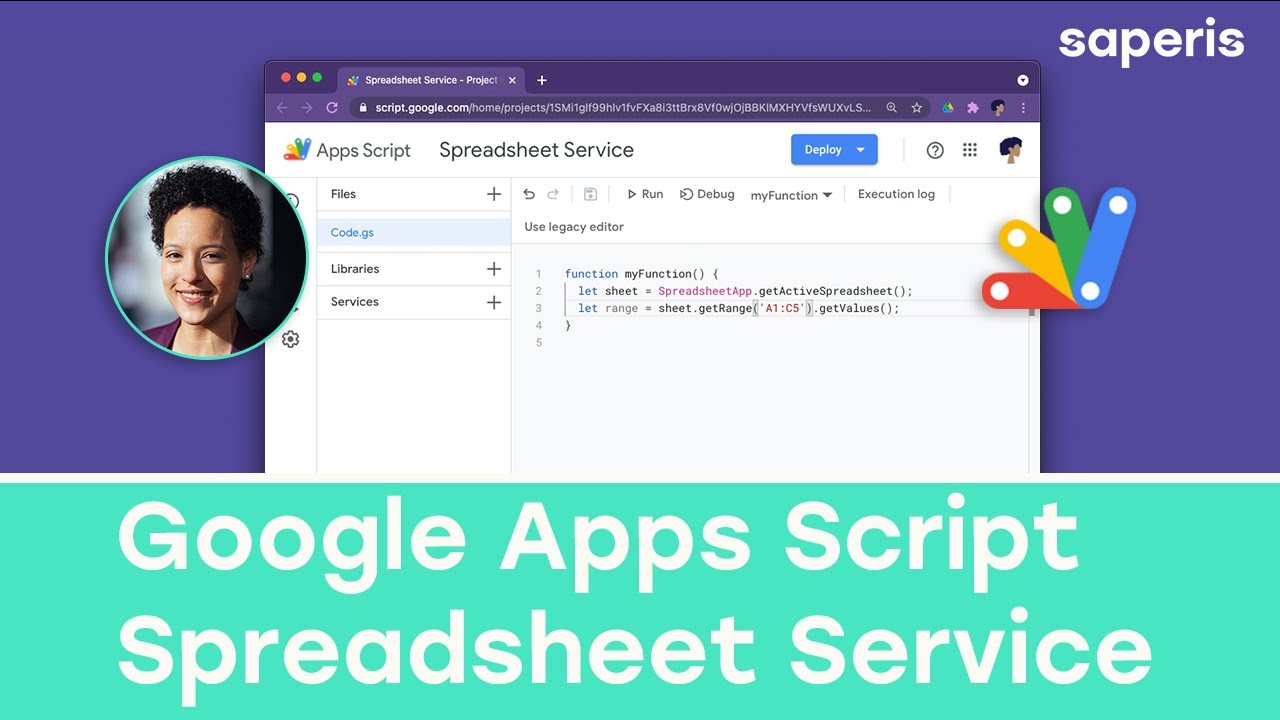Run the selected function

(x=645, y=194)
